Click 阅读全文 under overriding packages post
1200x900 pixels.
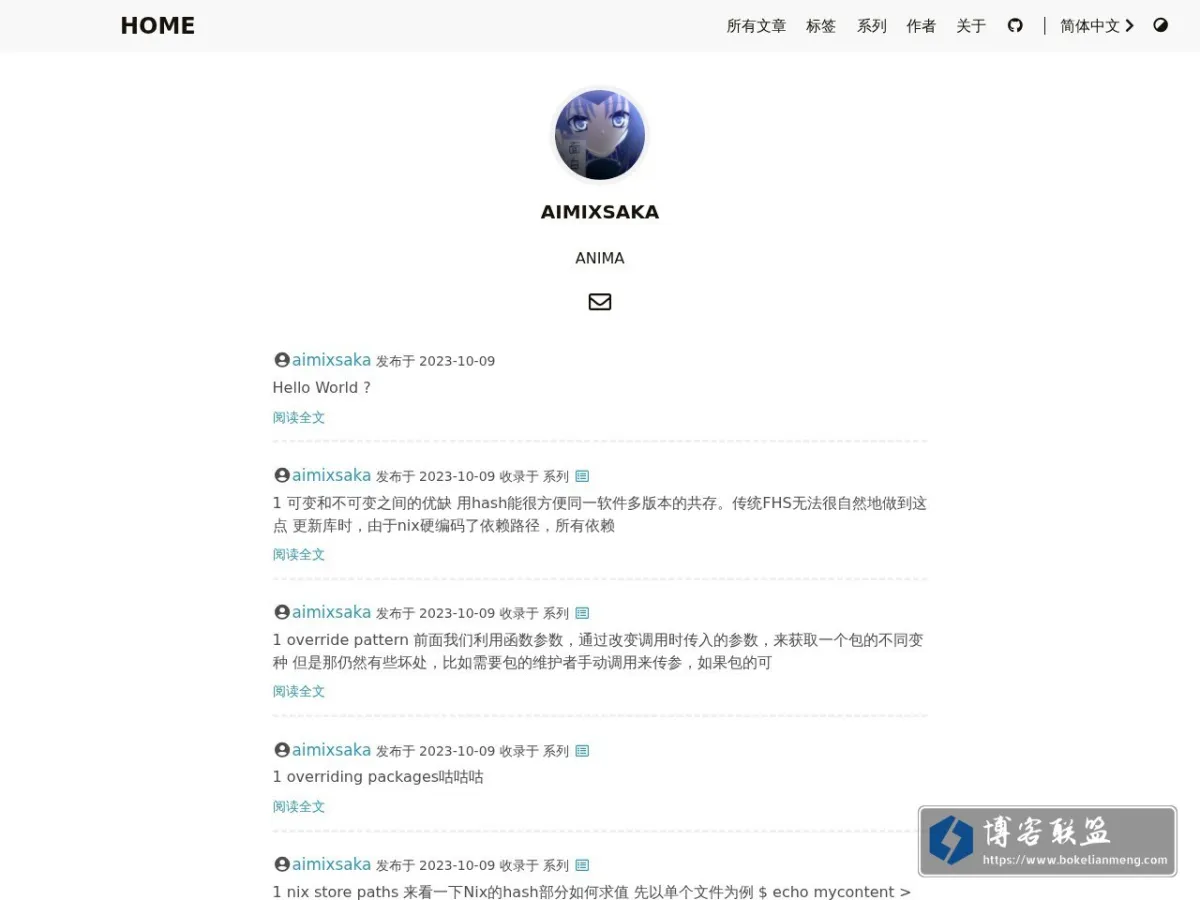click(299, 807)
